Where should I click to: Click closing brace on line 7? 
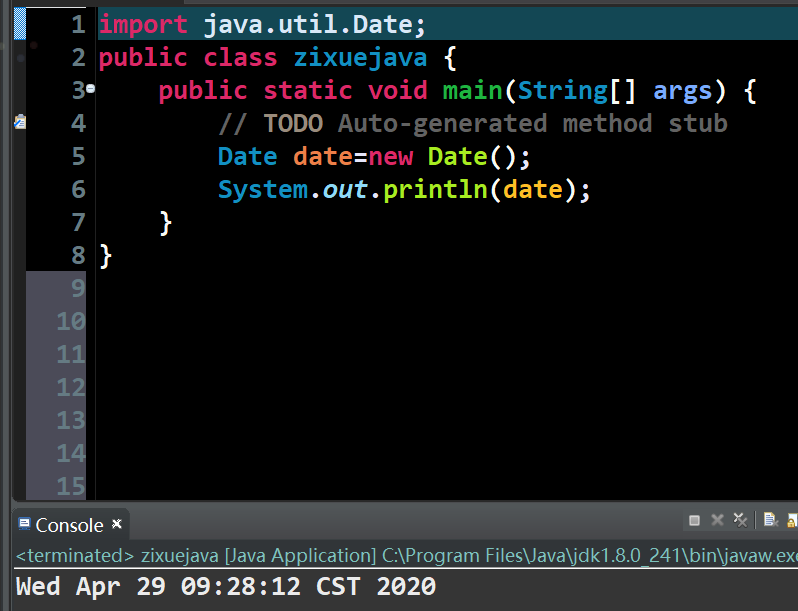point(165,223)
